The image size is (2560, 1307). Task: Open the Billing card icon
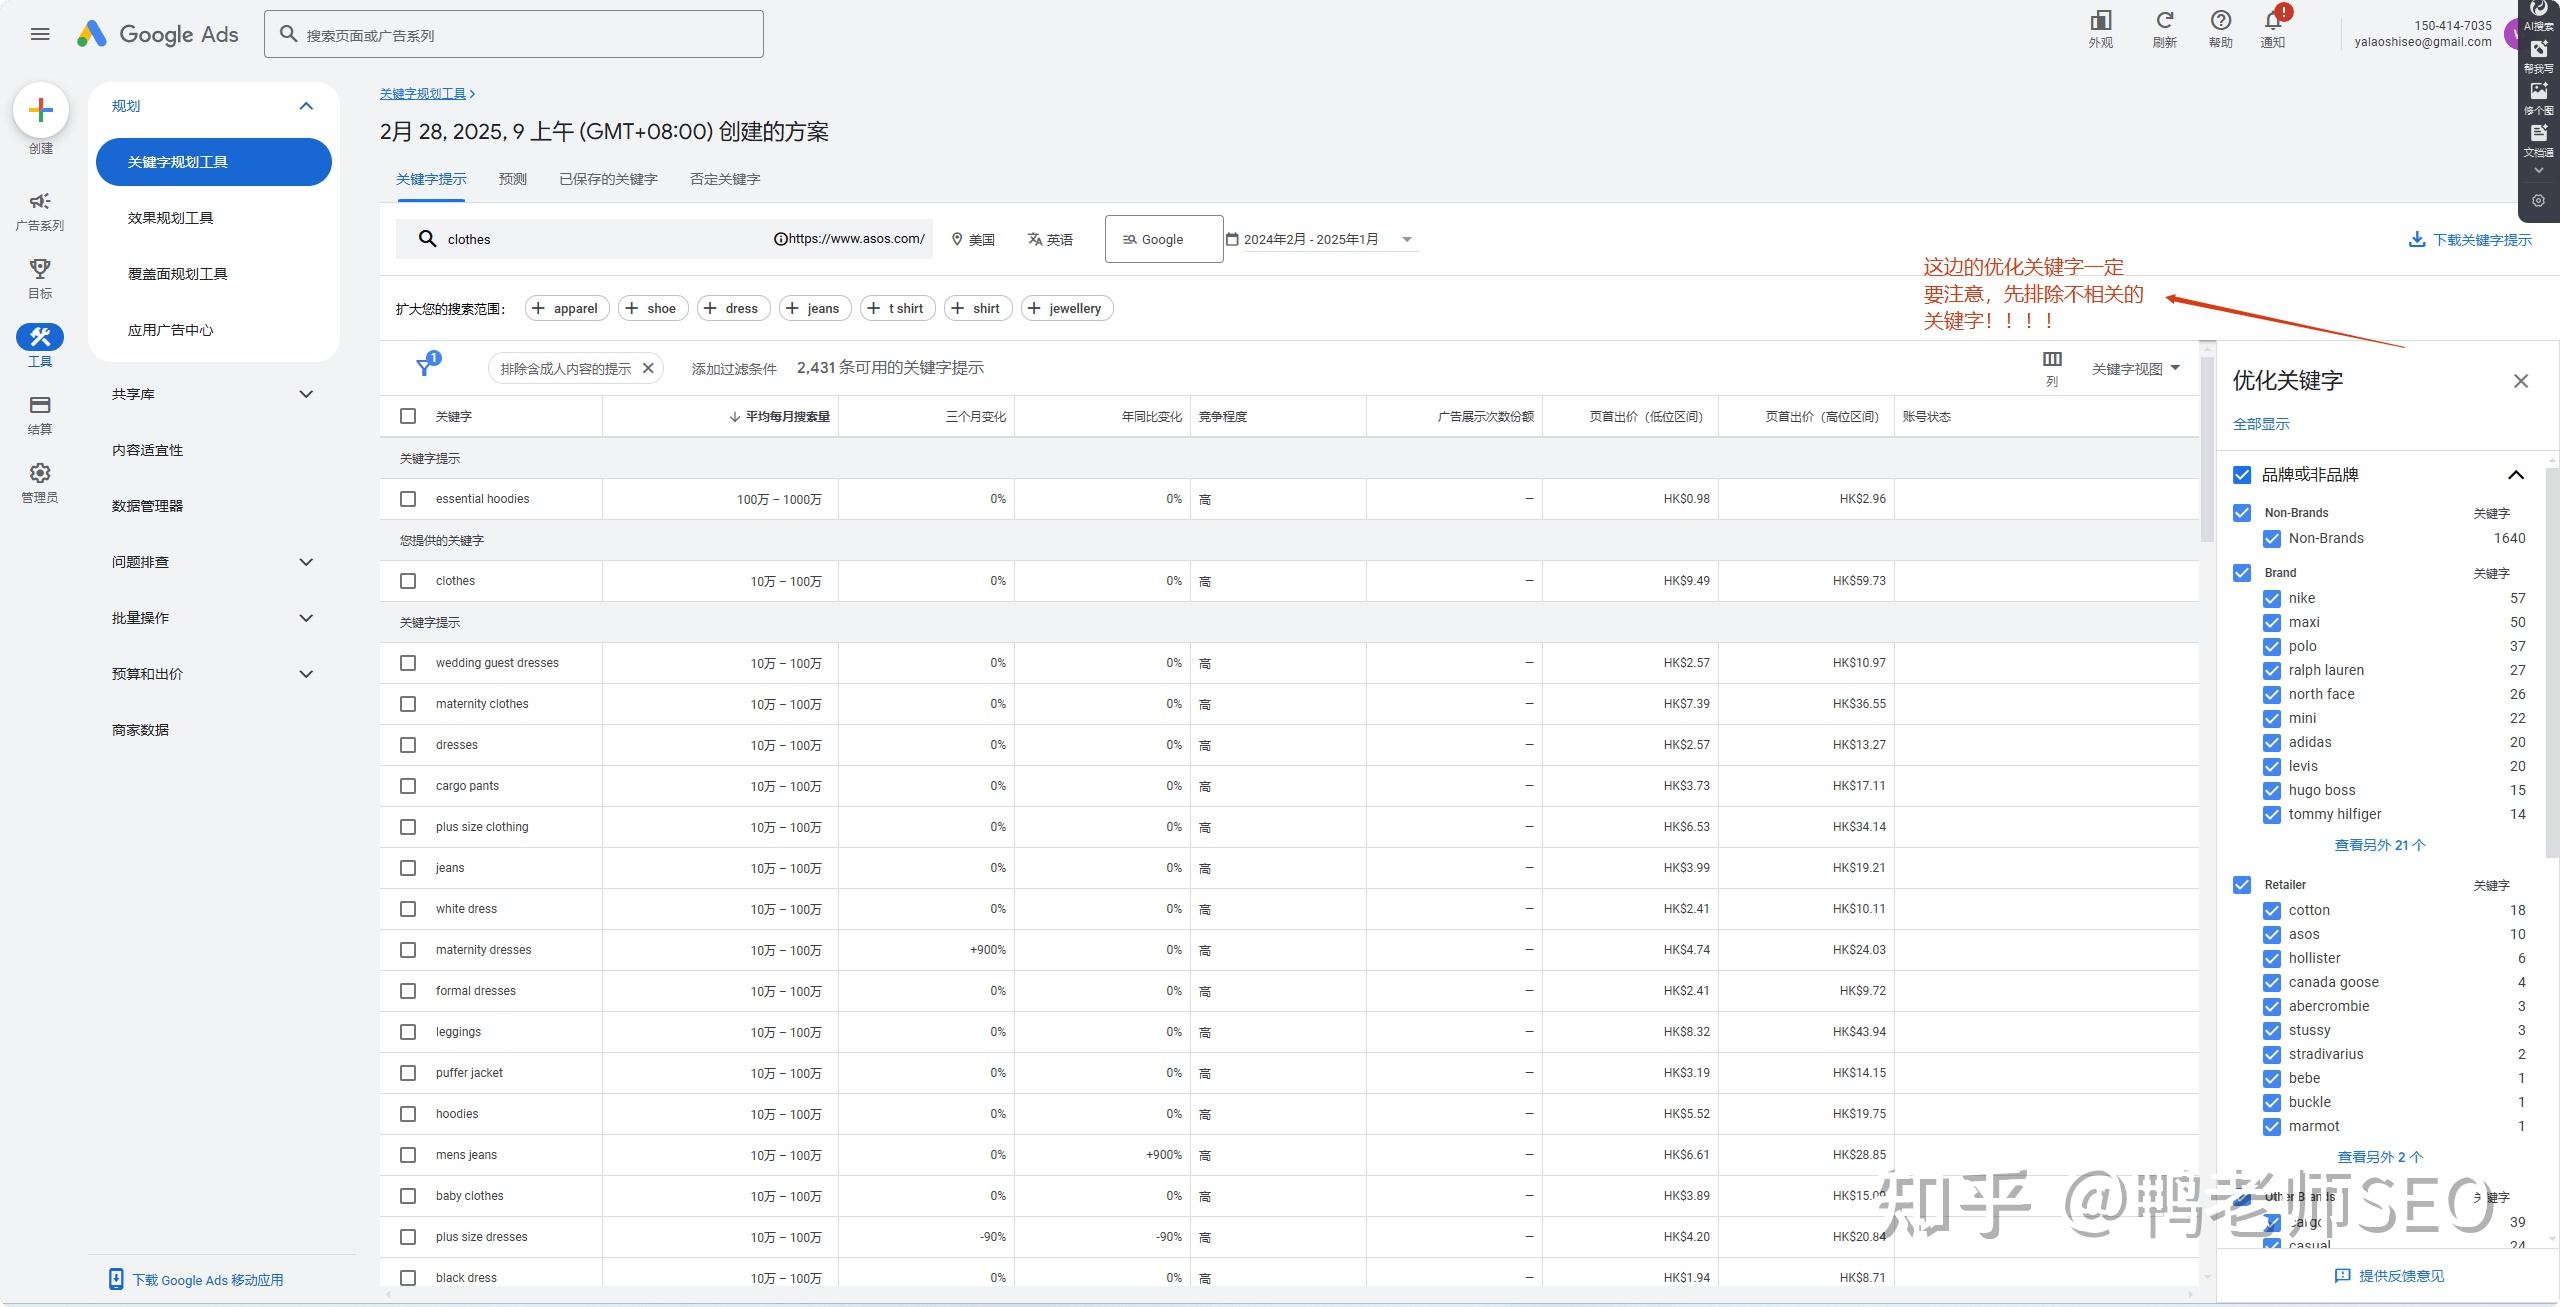pos(40,405)
